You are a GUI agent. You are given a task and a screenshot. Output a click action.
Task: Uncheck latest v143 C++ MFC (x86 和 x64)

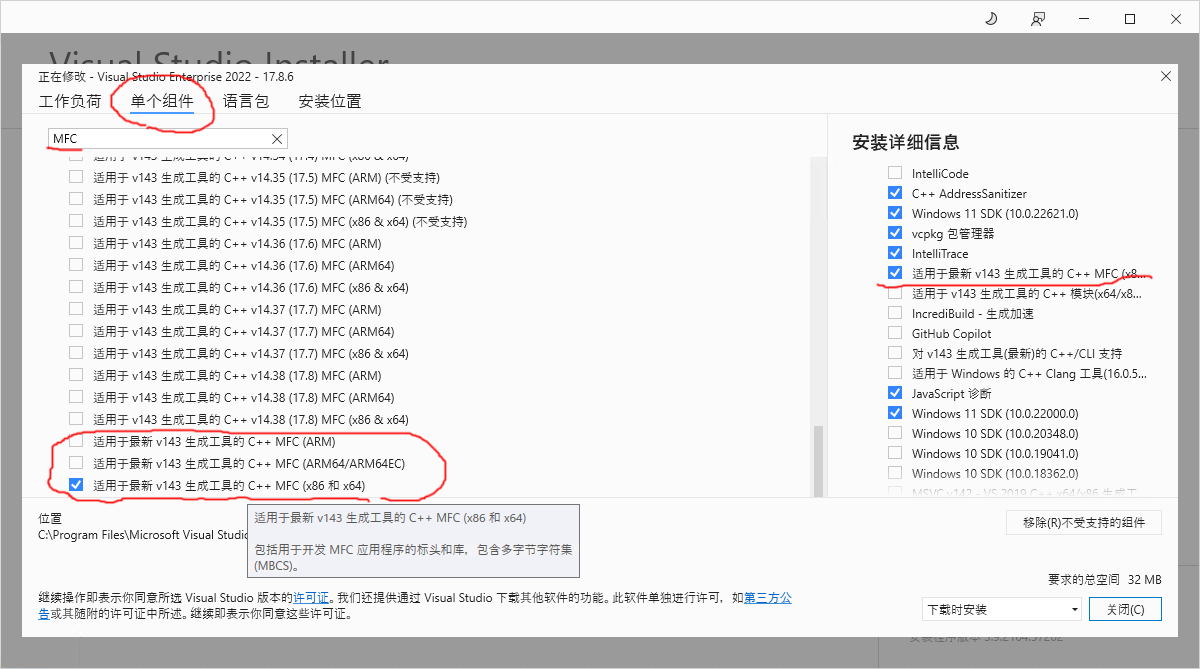tap(76, 486)
